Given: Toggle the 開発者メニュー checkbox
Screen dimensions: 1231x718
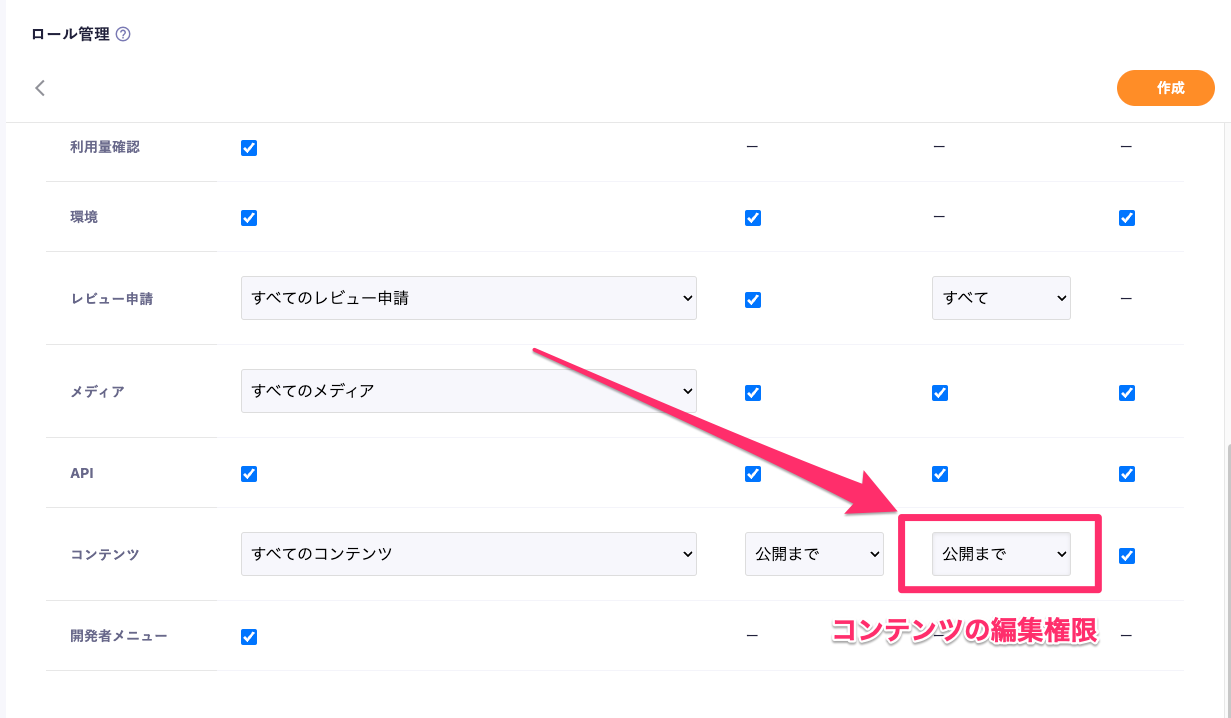Looking at the screenshot, I should pyautogui.click(x=249, y=637).
